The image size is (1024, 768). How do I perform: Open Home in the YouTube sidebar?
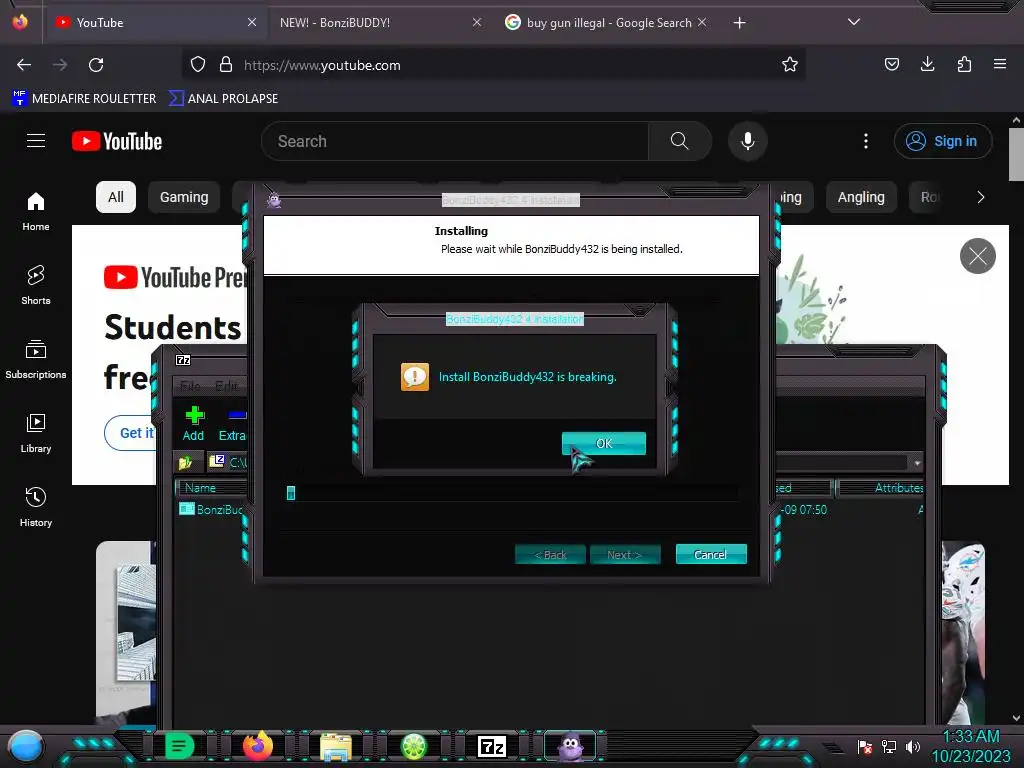[36, 212]
